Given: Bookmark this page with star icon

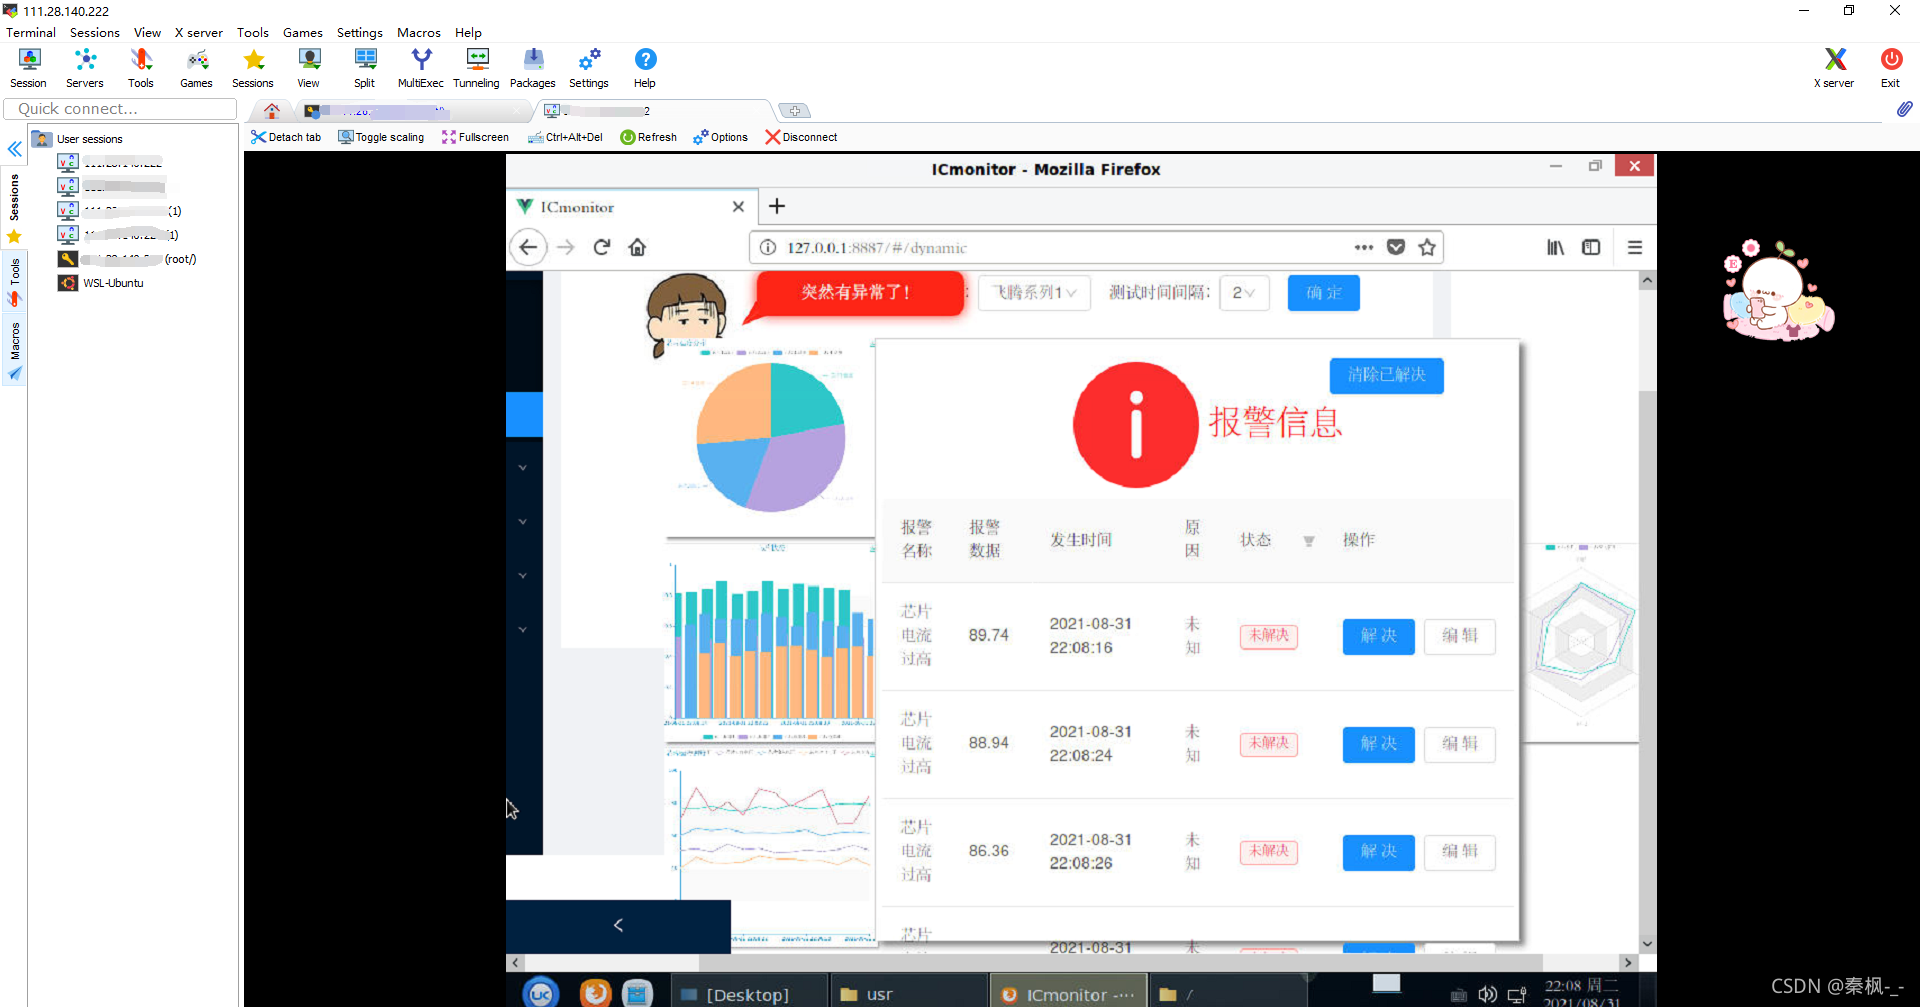Looking at the screenshot, I should coord(1427,247).
